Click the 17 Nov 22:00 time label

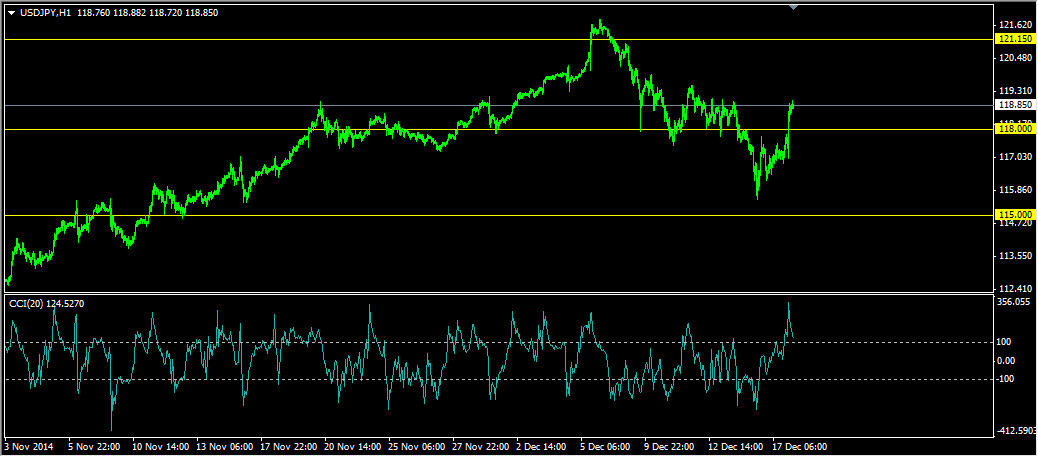[x=289, y=446]
